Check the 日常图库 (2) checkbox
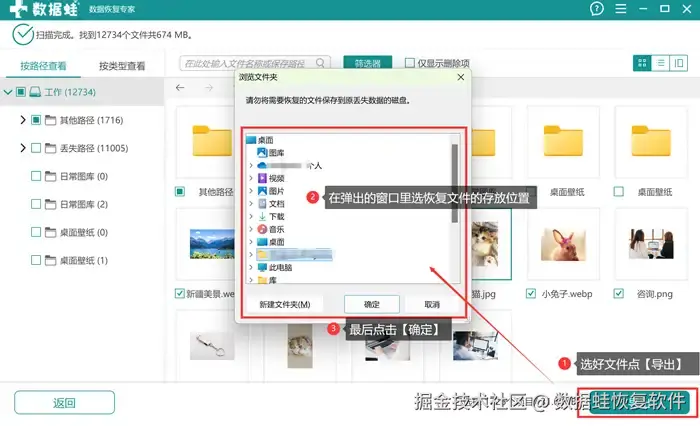 click(x=36, y=204)
